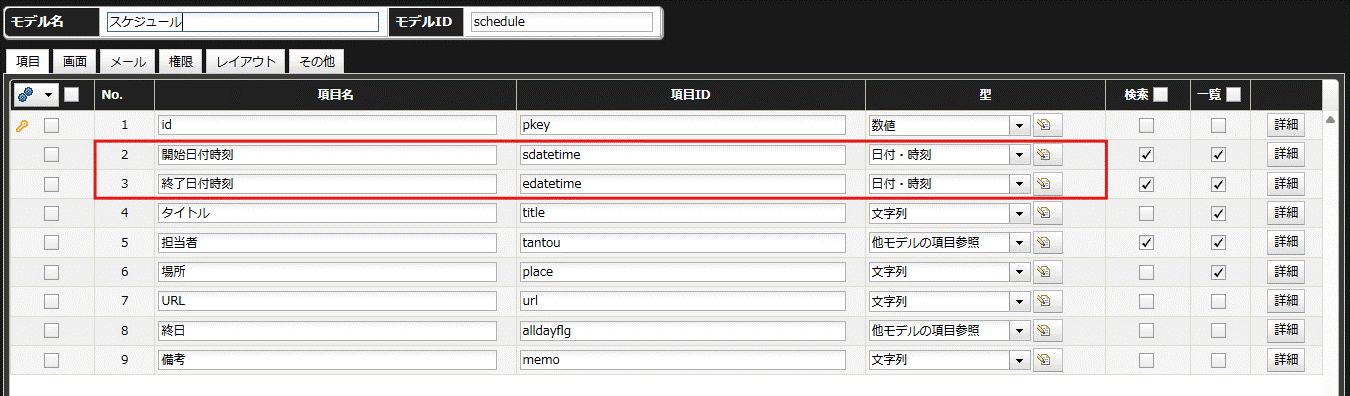Image resolution: width=1350 pixels, height=396 pixels.
Task: Click 詳細 button for the タイトル row
Action: (x=1285, y=213)
